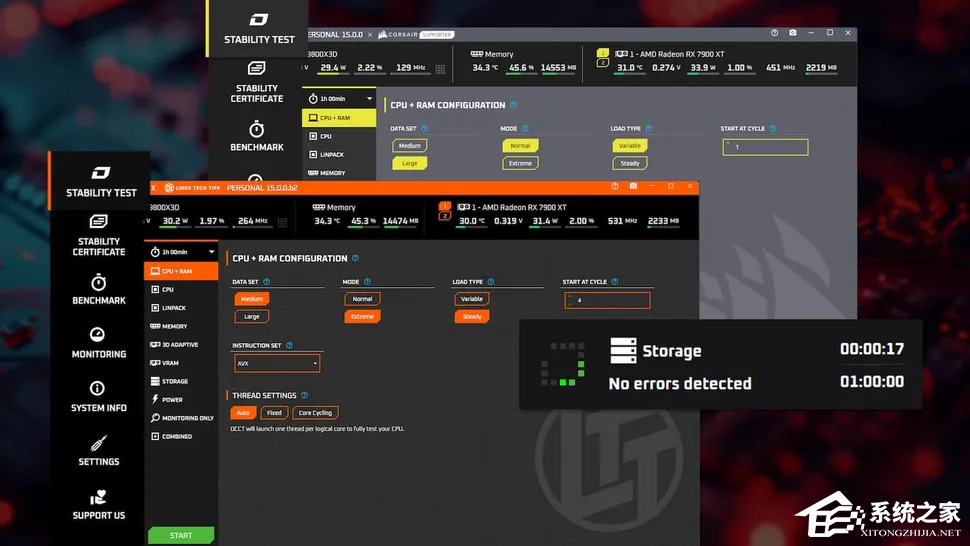Click help icon beside front window Mode
The width and height of the screenshot is (970, 546).
[x=367, y=282]
